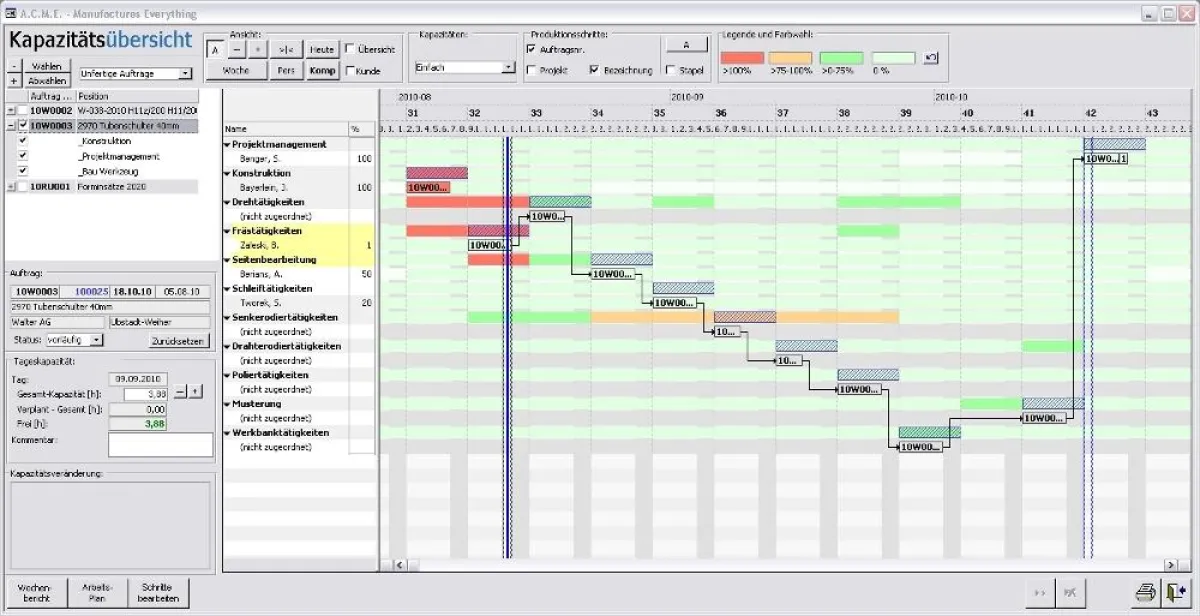Reset legend colors with undo icon
Screen dimensions: 1200x616
point(931,58)
